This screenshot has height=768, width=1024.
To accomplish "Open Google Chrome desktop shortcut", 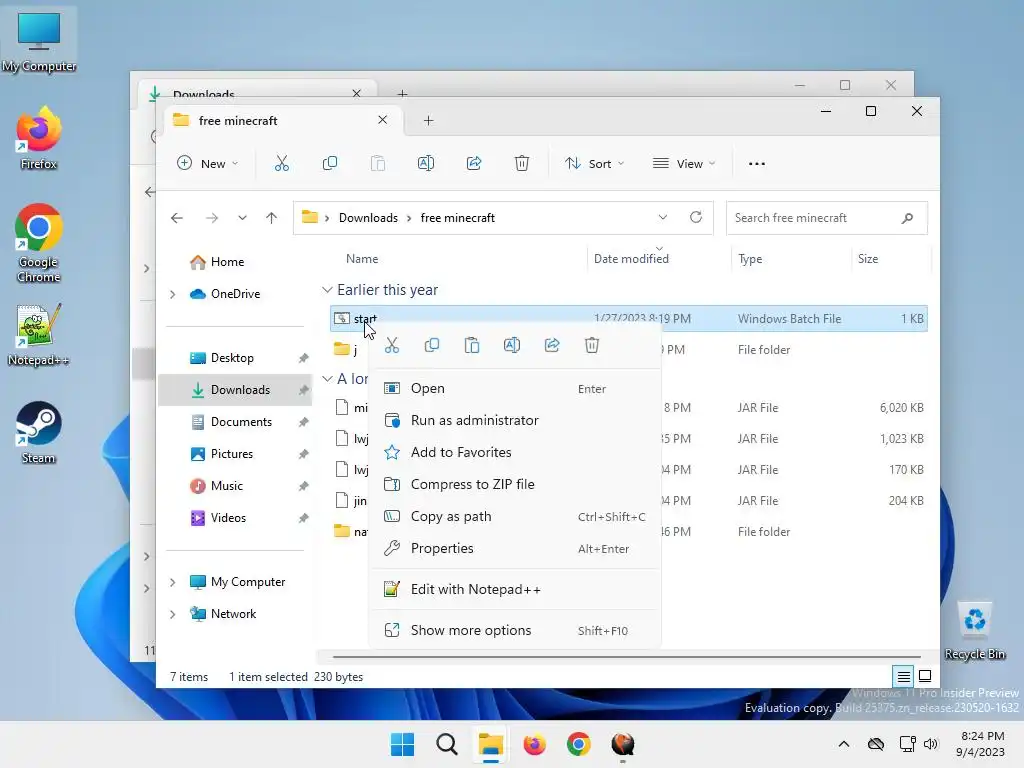I will point(39,243).
